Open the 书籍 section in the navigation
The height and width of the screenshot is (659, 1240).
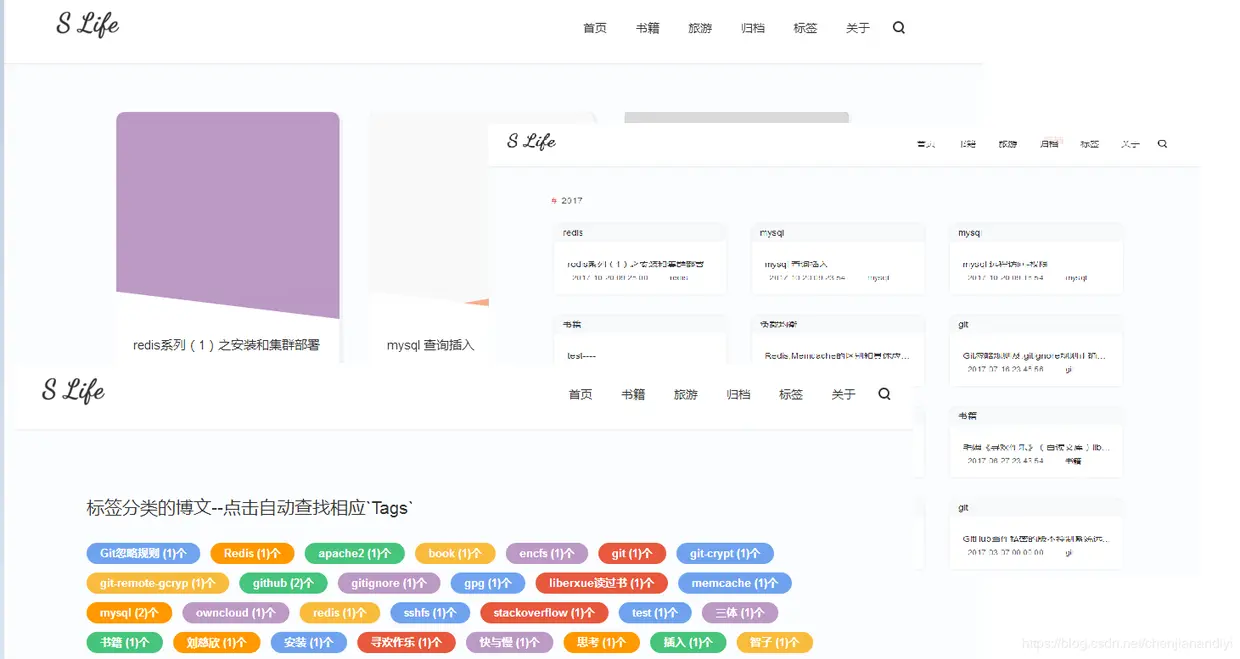[x=647, y=27]
